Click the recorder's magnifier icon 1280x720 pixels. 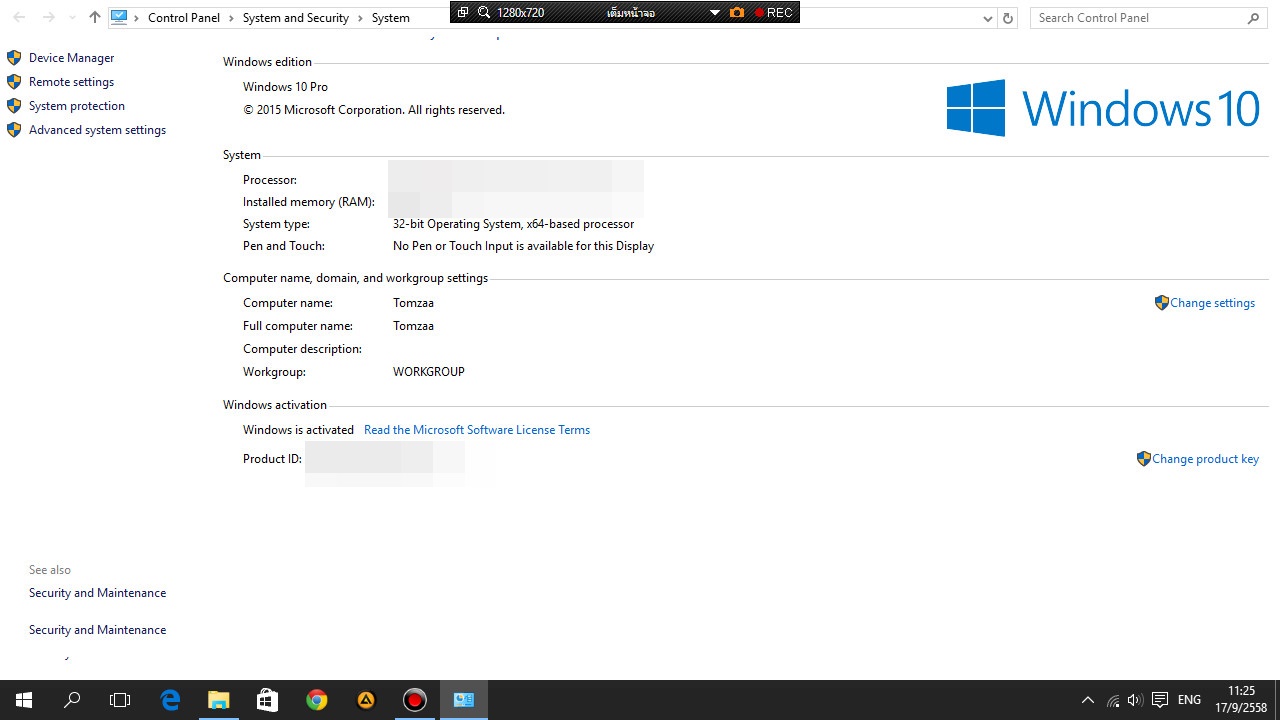coord(484,12)
